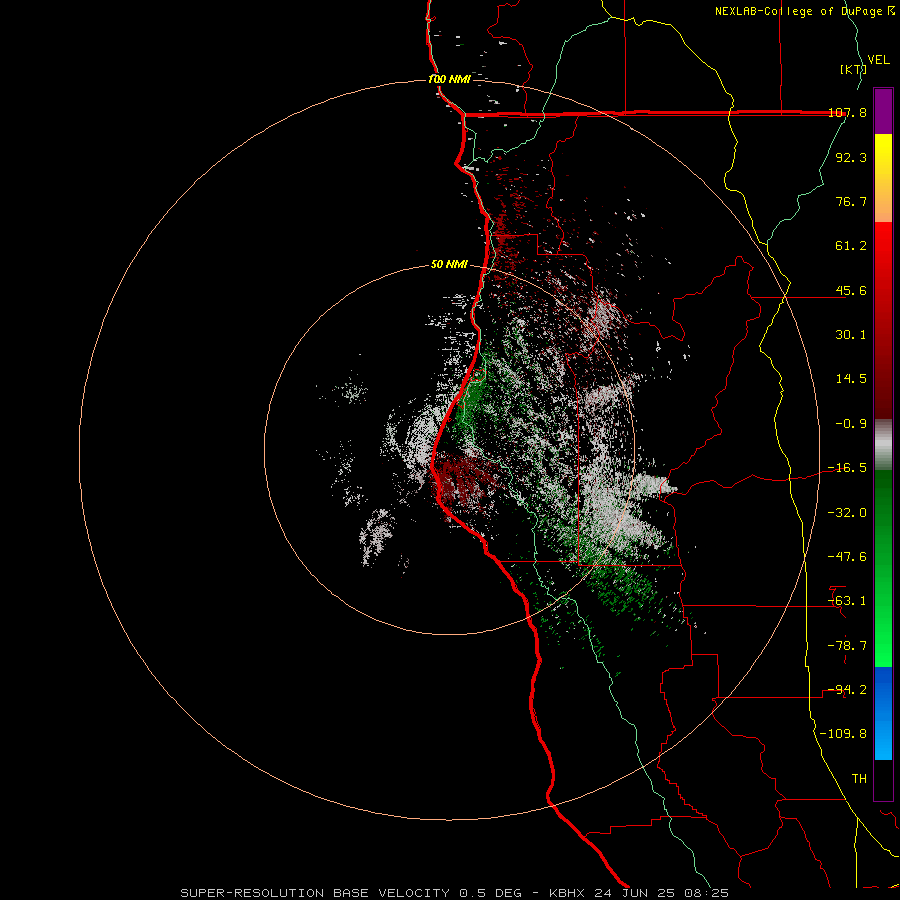Select the 45.6 velocity scale value
Image resolution: width=900 pixels, height=900 pixels.
pos(851,290)
